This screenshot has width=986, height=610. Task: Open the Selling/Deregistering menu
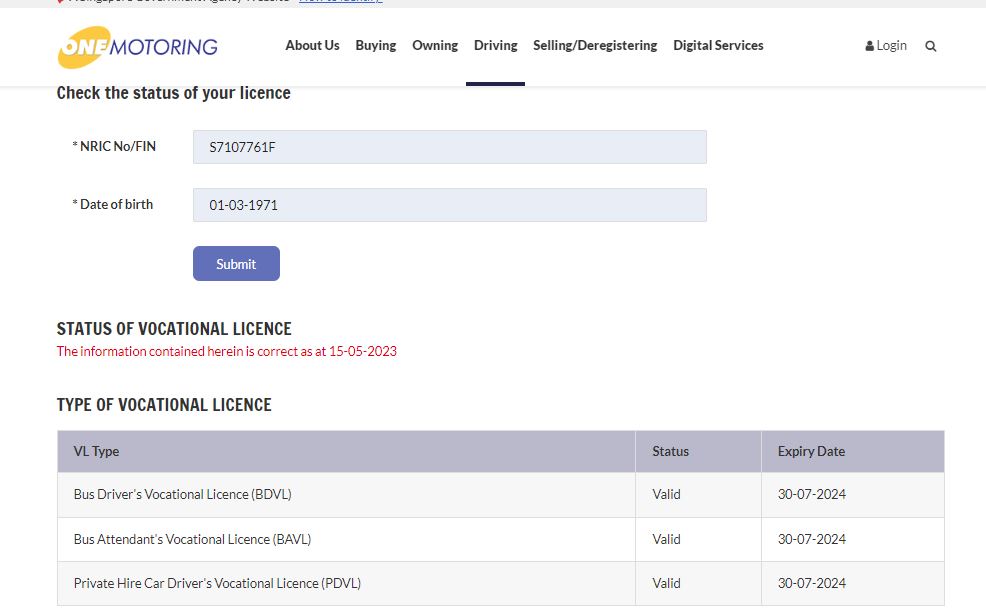[x=595, y=45]
